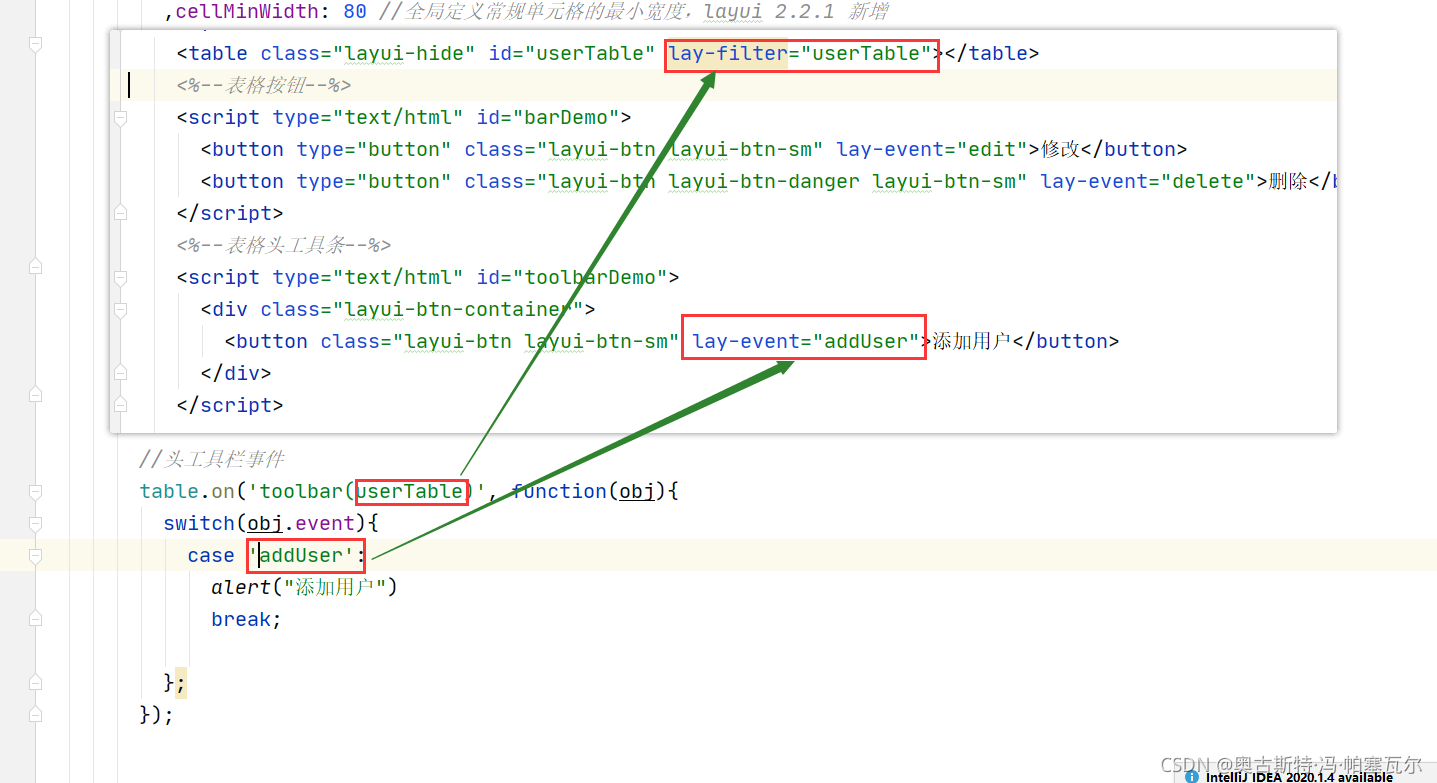Click the lay-filter="userTable" attribute

tap(801, 53)
